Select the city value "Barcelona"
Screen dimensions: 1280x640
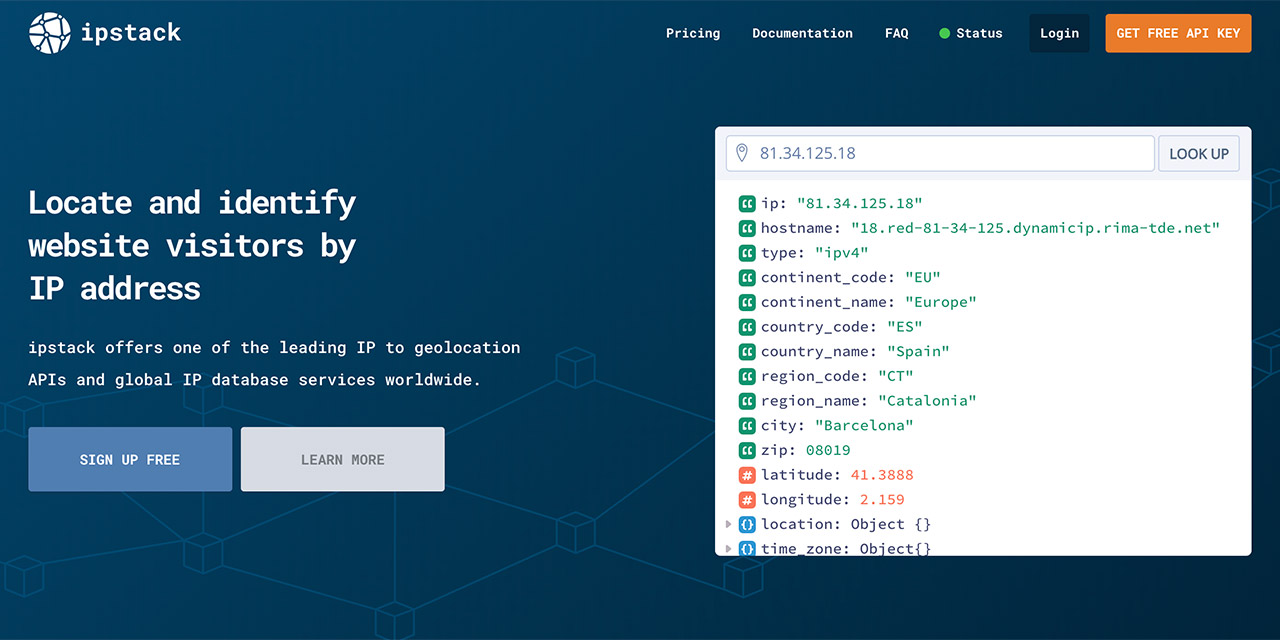point(864,425)
